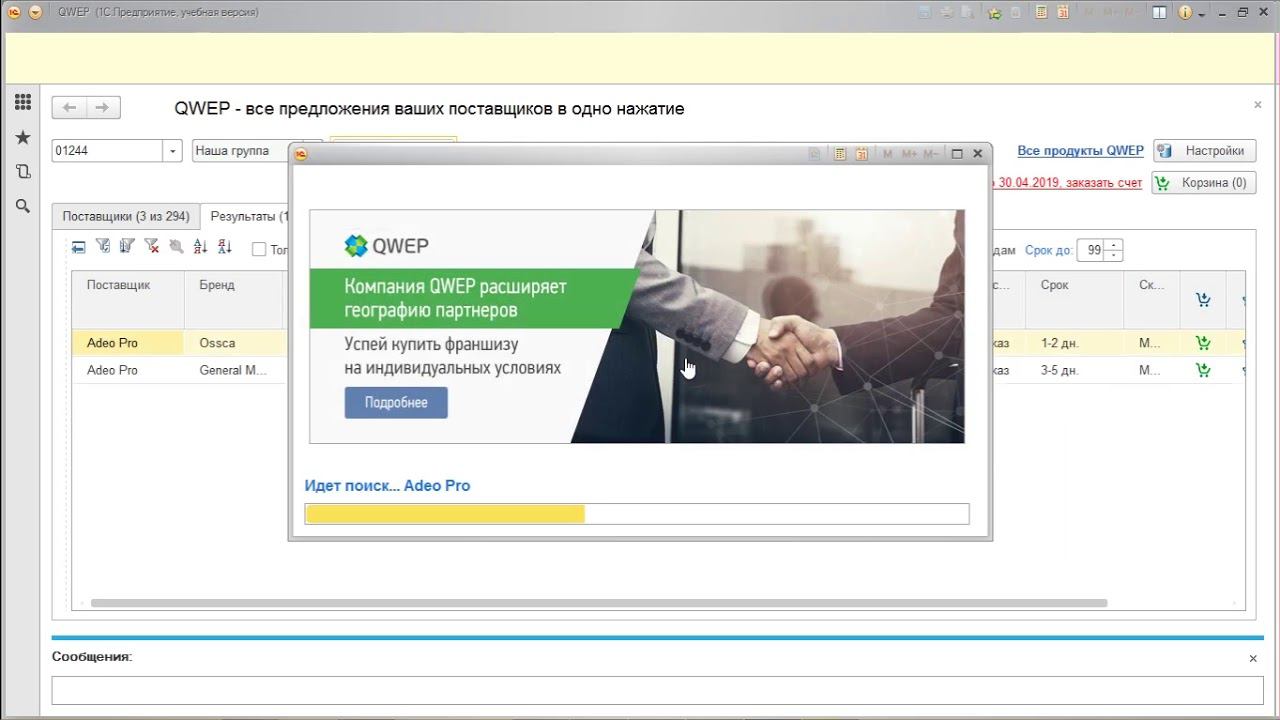Viewport: 1280px width, 720px height.
Task: Select the Adeo Pro cell in General M row
Action: 128,370
